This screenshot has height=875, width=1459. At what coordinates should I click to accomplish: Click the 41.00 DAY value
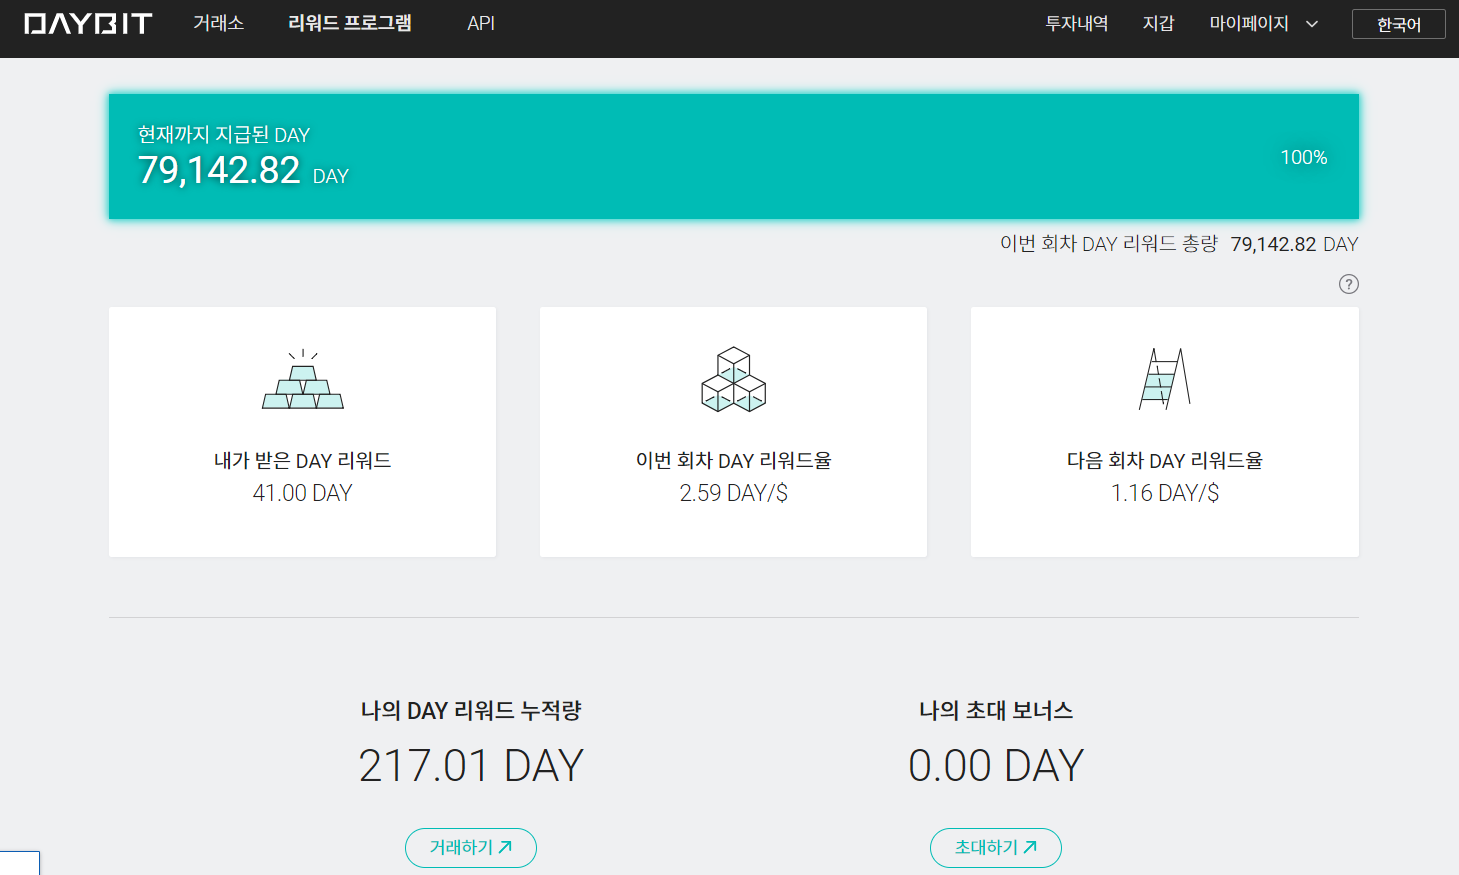[x=303, y=493]
